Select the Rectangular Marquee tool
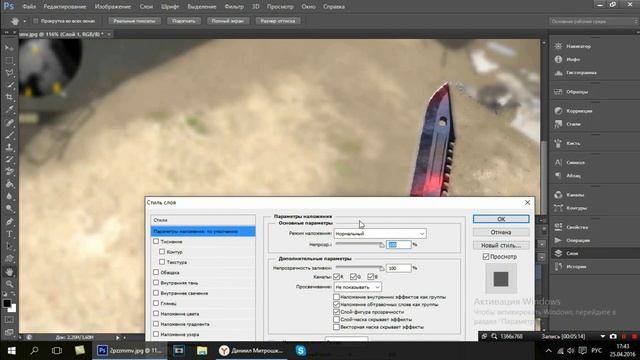640x360 pixels. [9, 60]
